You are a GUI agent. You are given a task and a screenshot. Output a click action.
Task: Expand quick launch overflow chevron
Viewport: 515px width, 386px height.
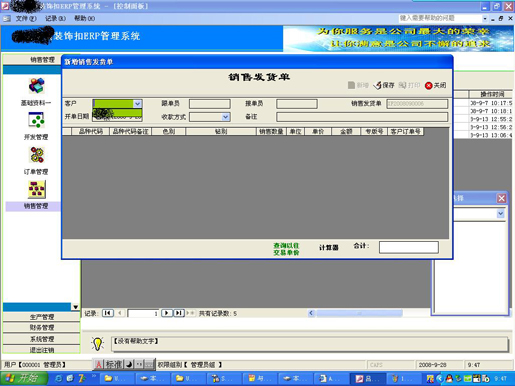94,376
